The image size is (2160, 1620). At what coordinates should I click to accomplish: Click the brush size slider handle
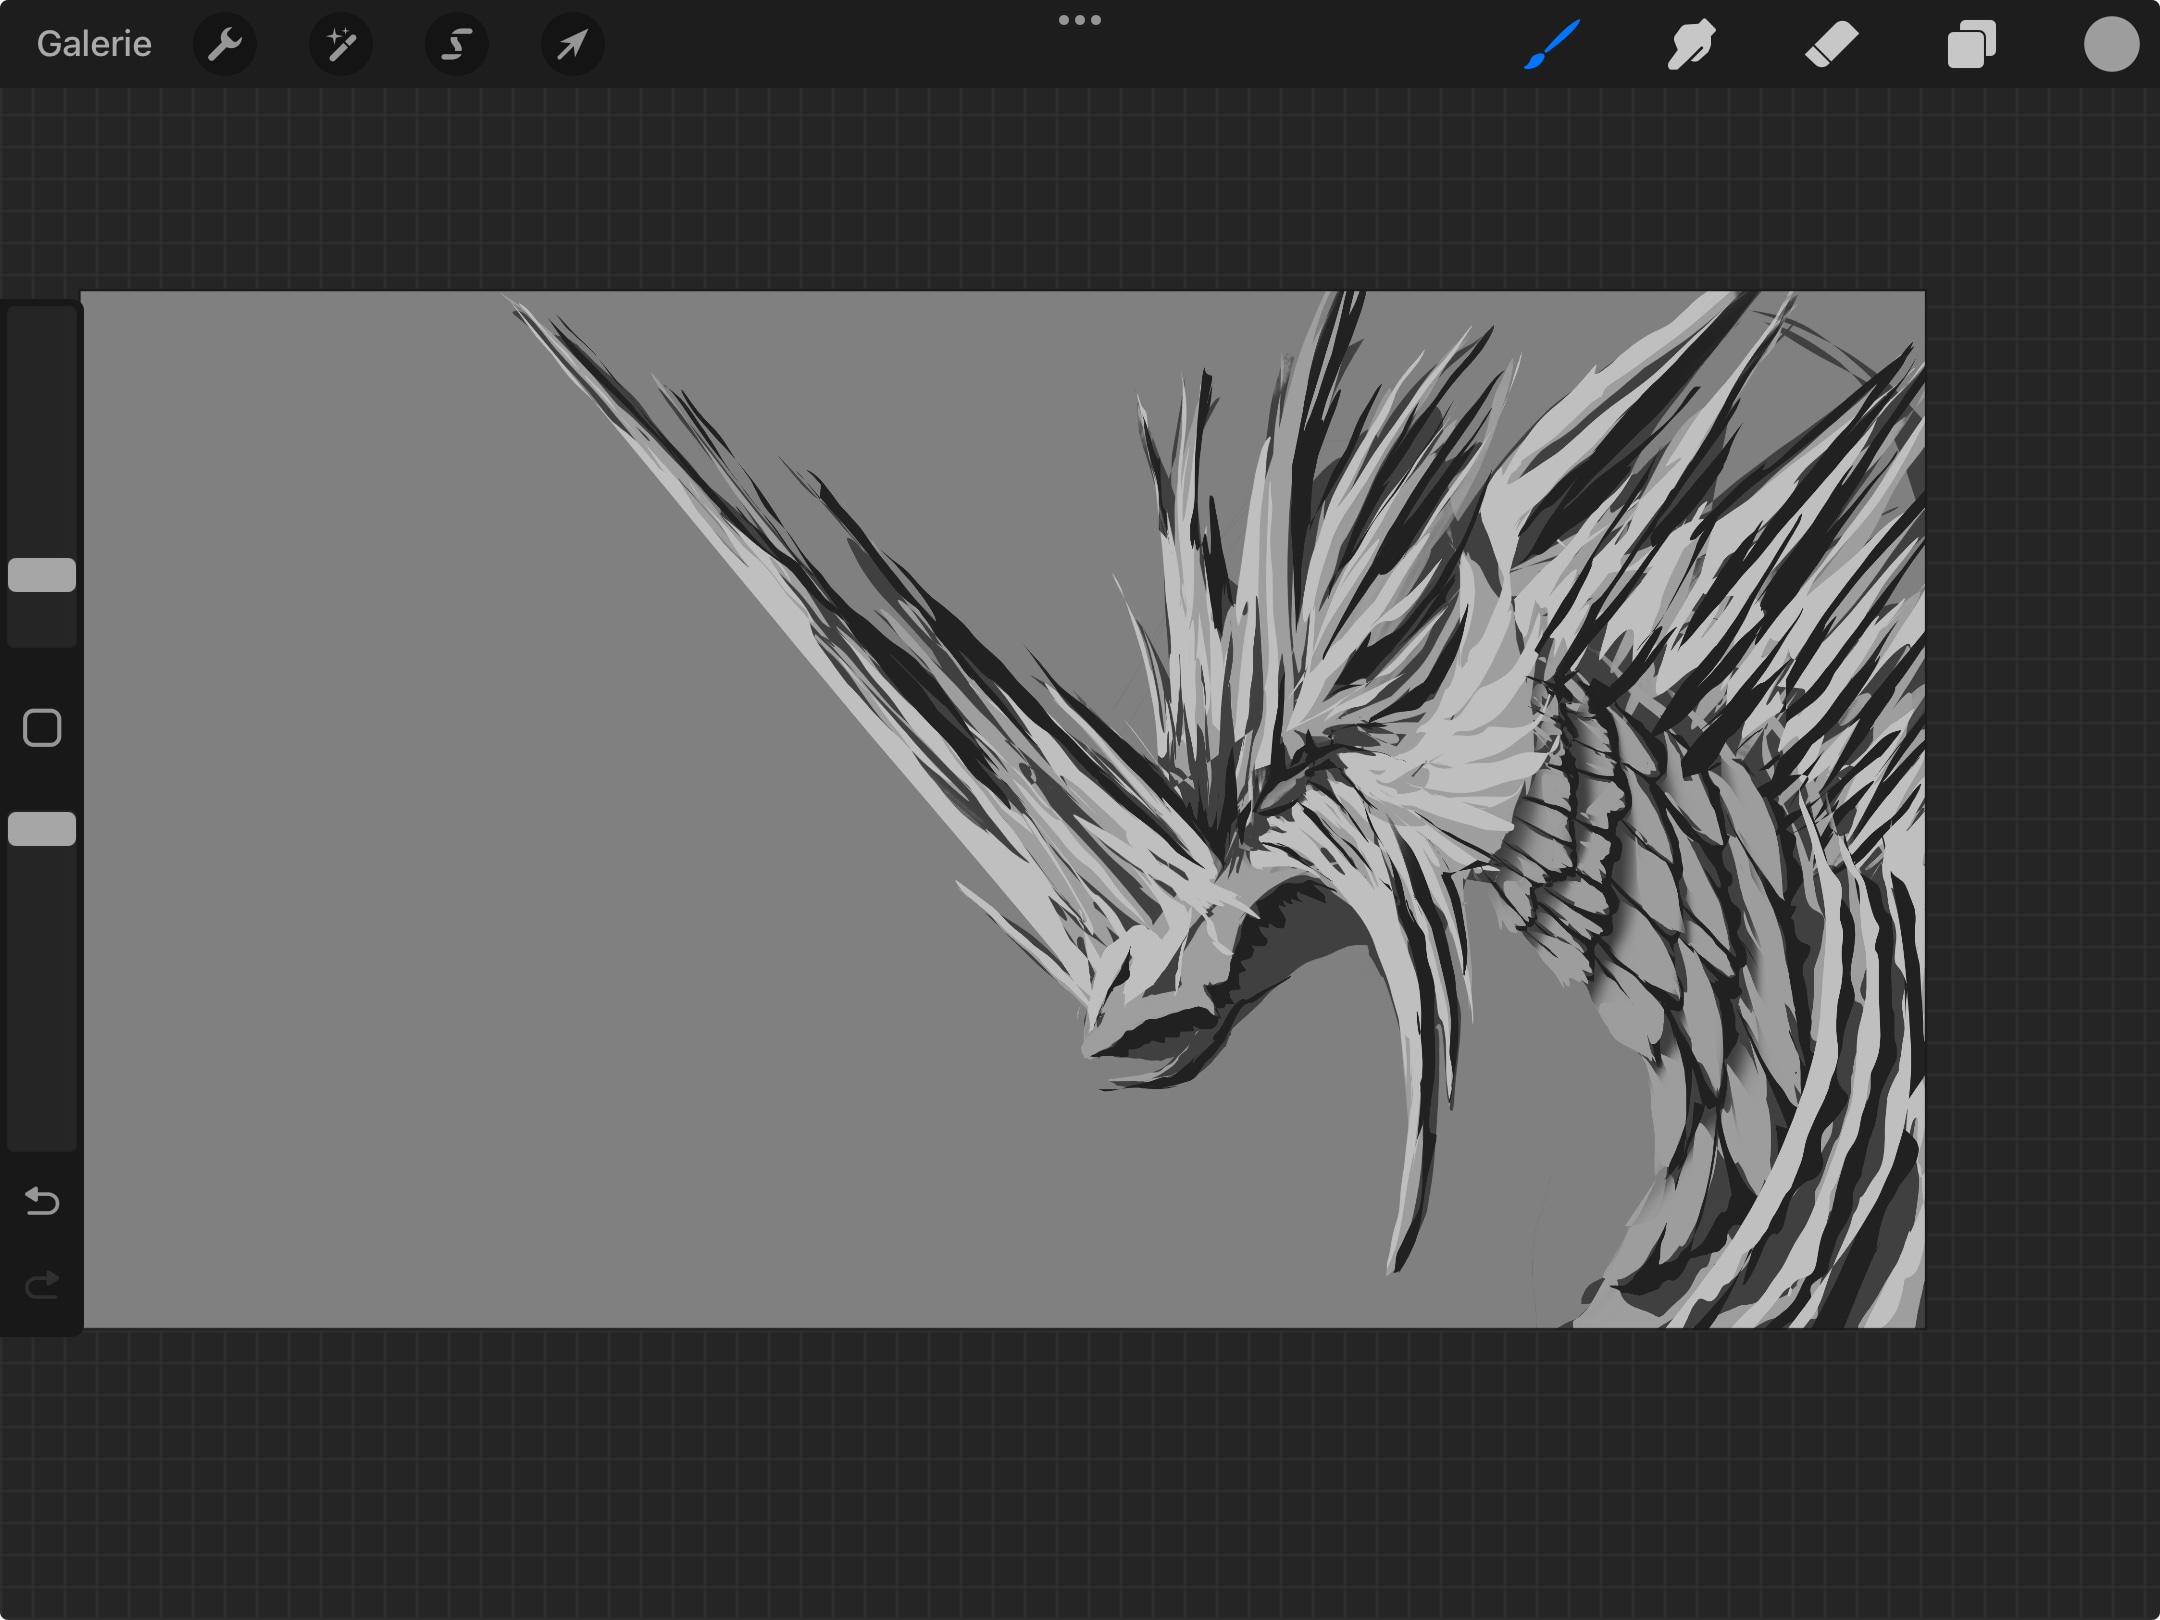click(x=42, y=575)
